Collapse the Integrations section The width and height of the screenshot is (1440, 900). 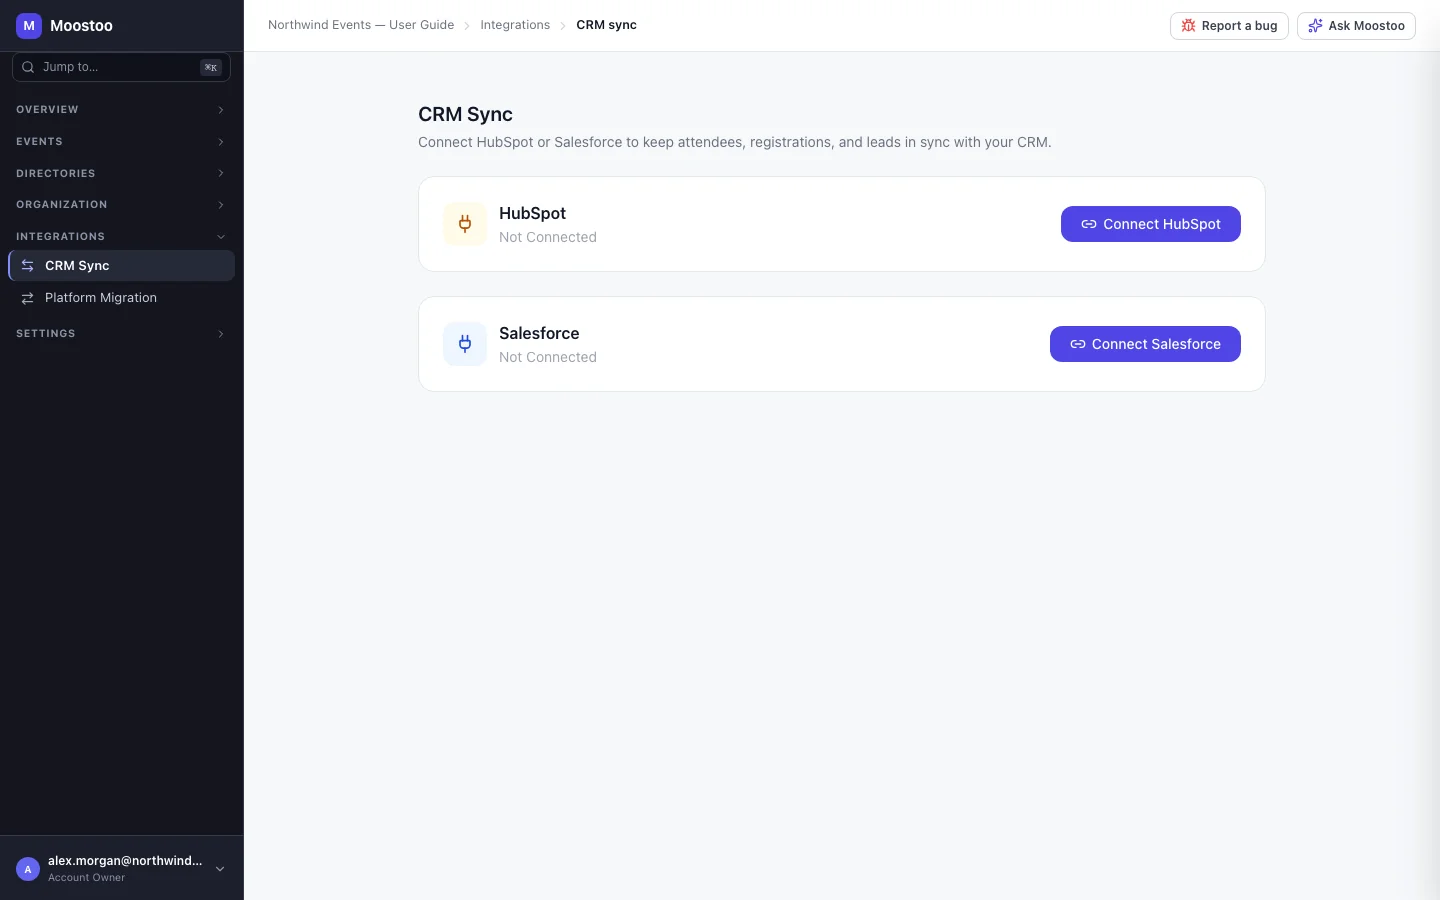point(121,237)
